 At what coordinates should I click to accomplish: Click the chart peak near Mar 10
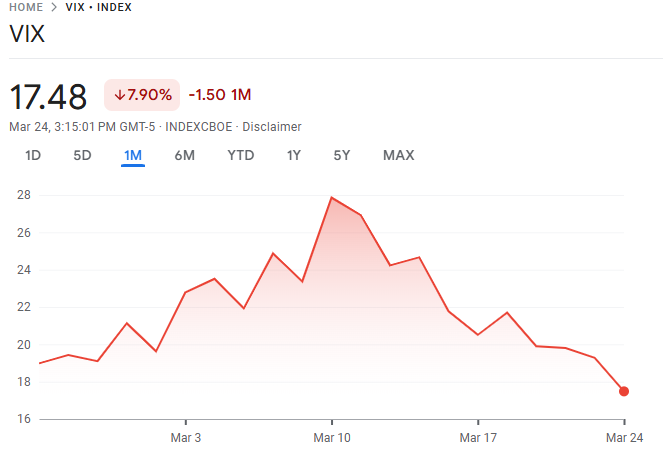(x=332, y=197)
